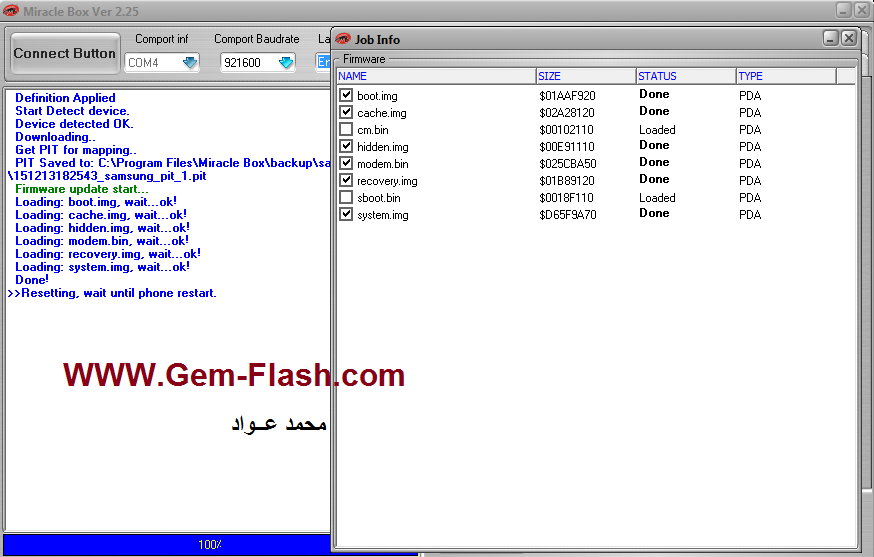Image resolution: width=874 pixels, height=557 pixels.
Task: Click size value $01AAF920
Action: [x=567, y=96]
